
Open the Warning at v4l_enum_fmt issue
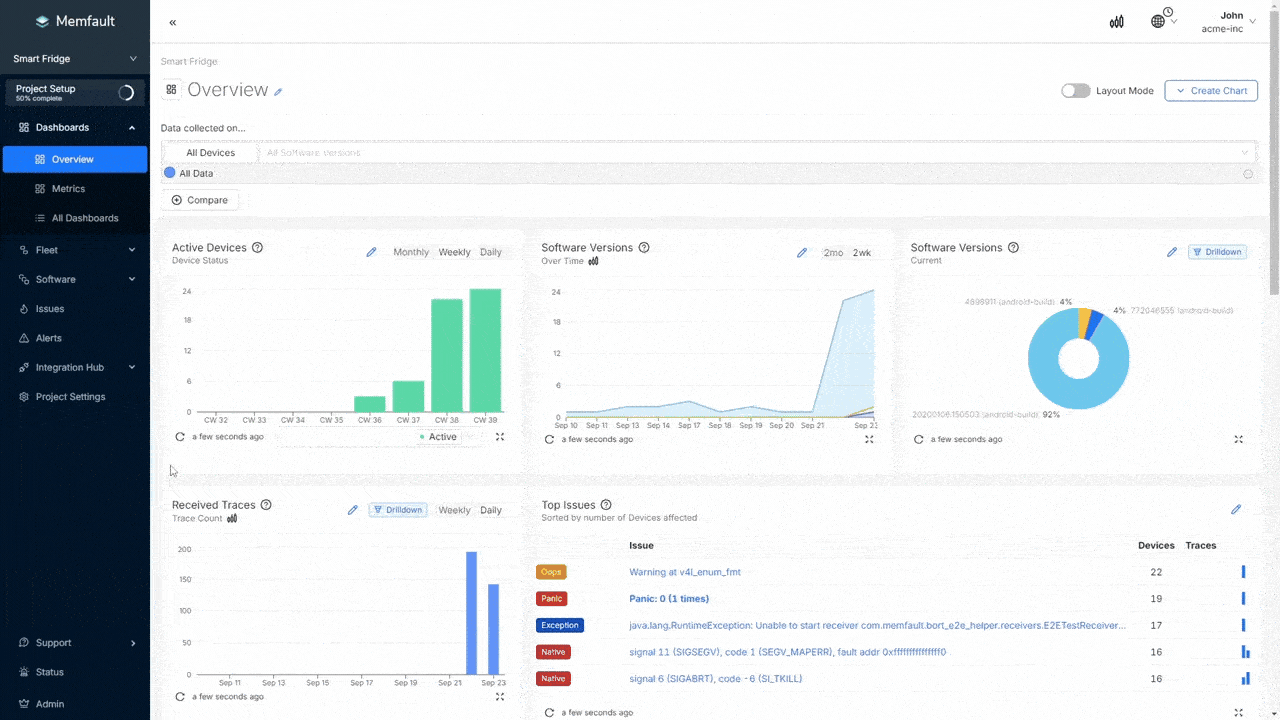[x=685, y=572]
